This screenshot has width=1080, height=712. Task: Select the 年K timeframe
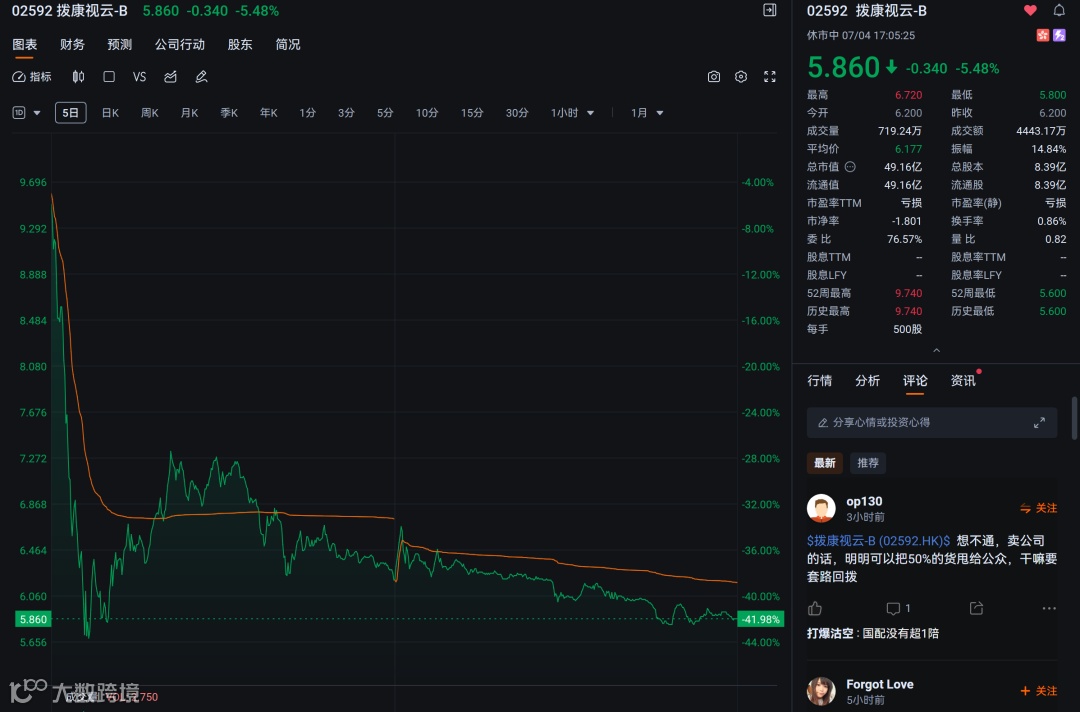(x=269, y=112)
